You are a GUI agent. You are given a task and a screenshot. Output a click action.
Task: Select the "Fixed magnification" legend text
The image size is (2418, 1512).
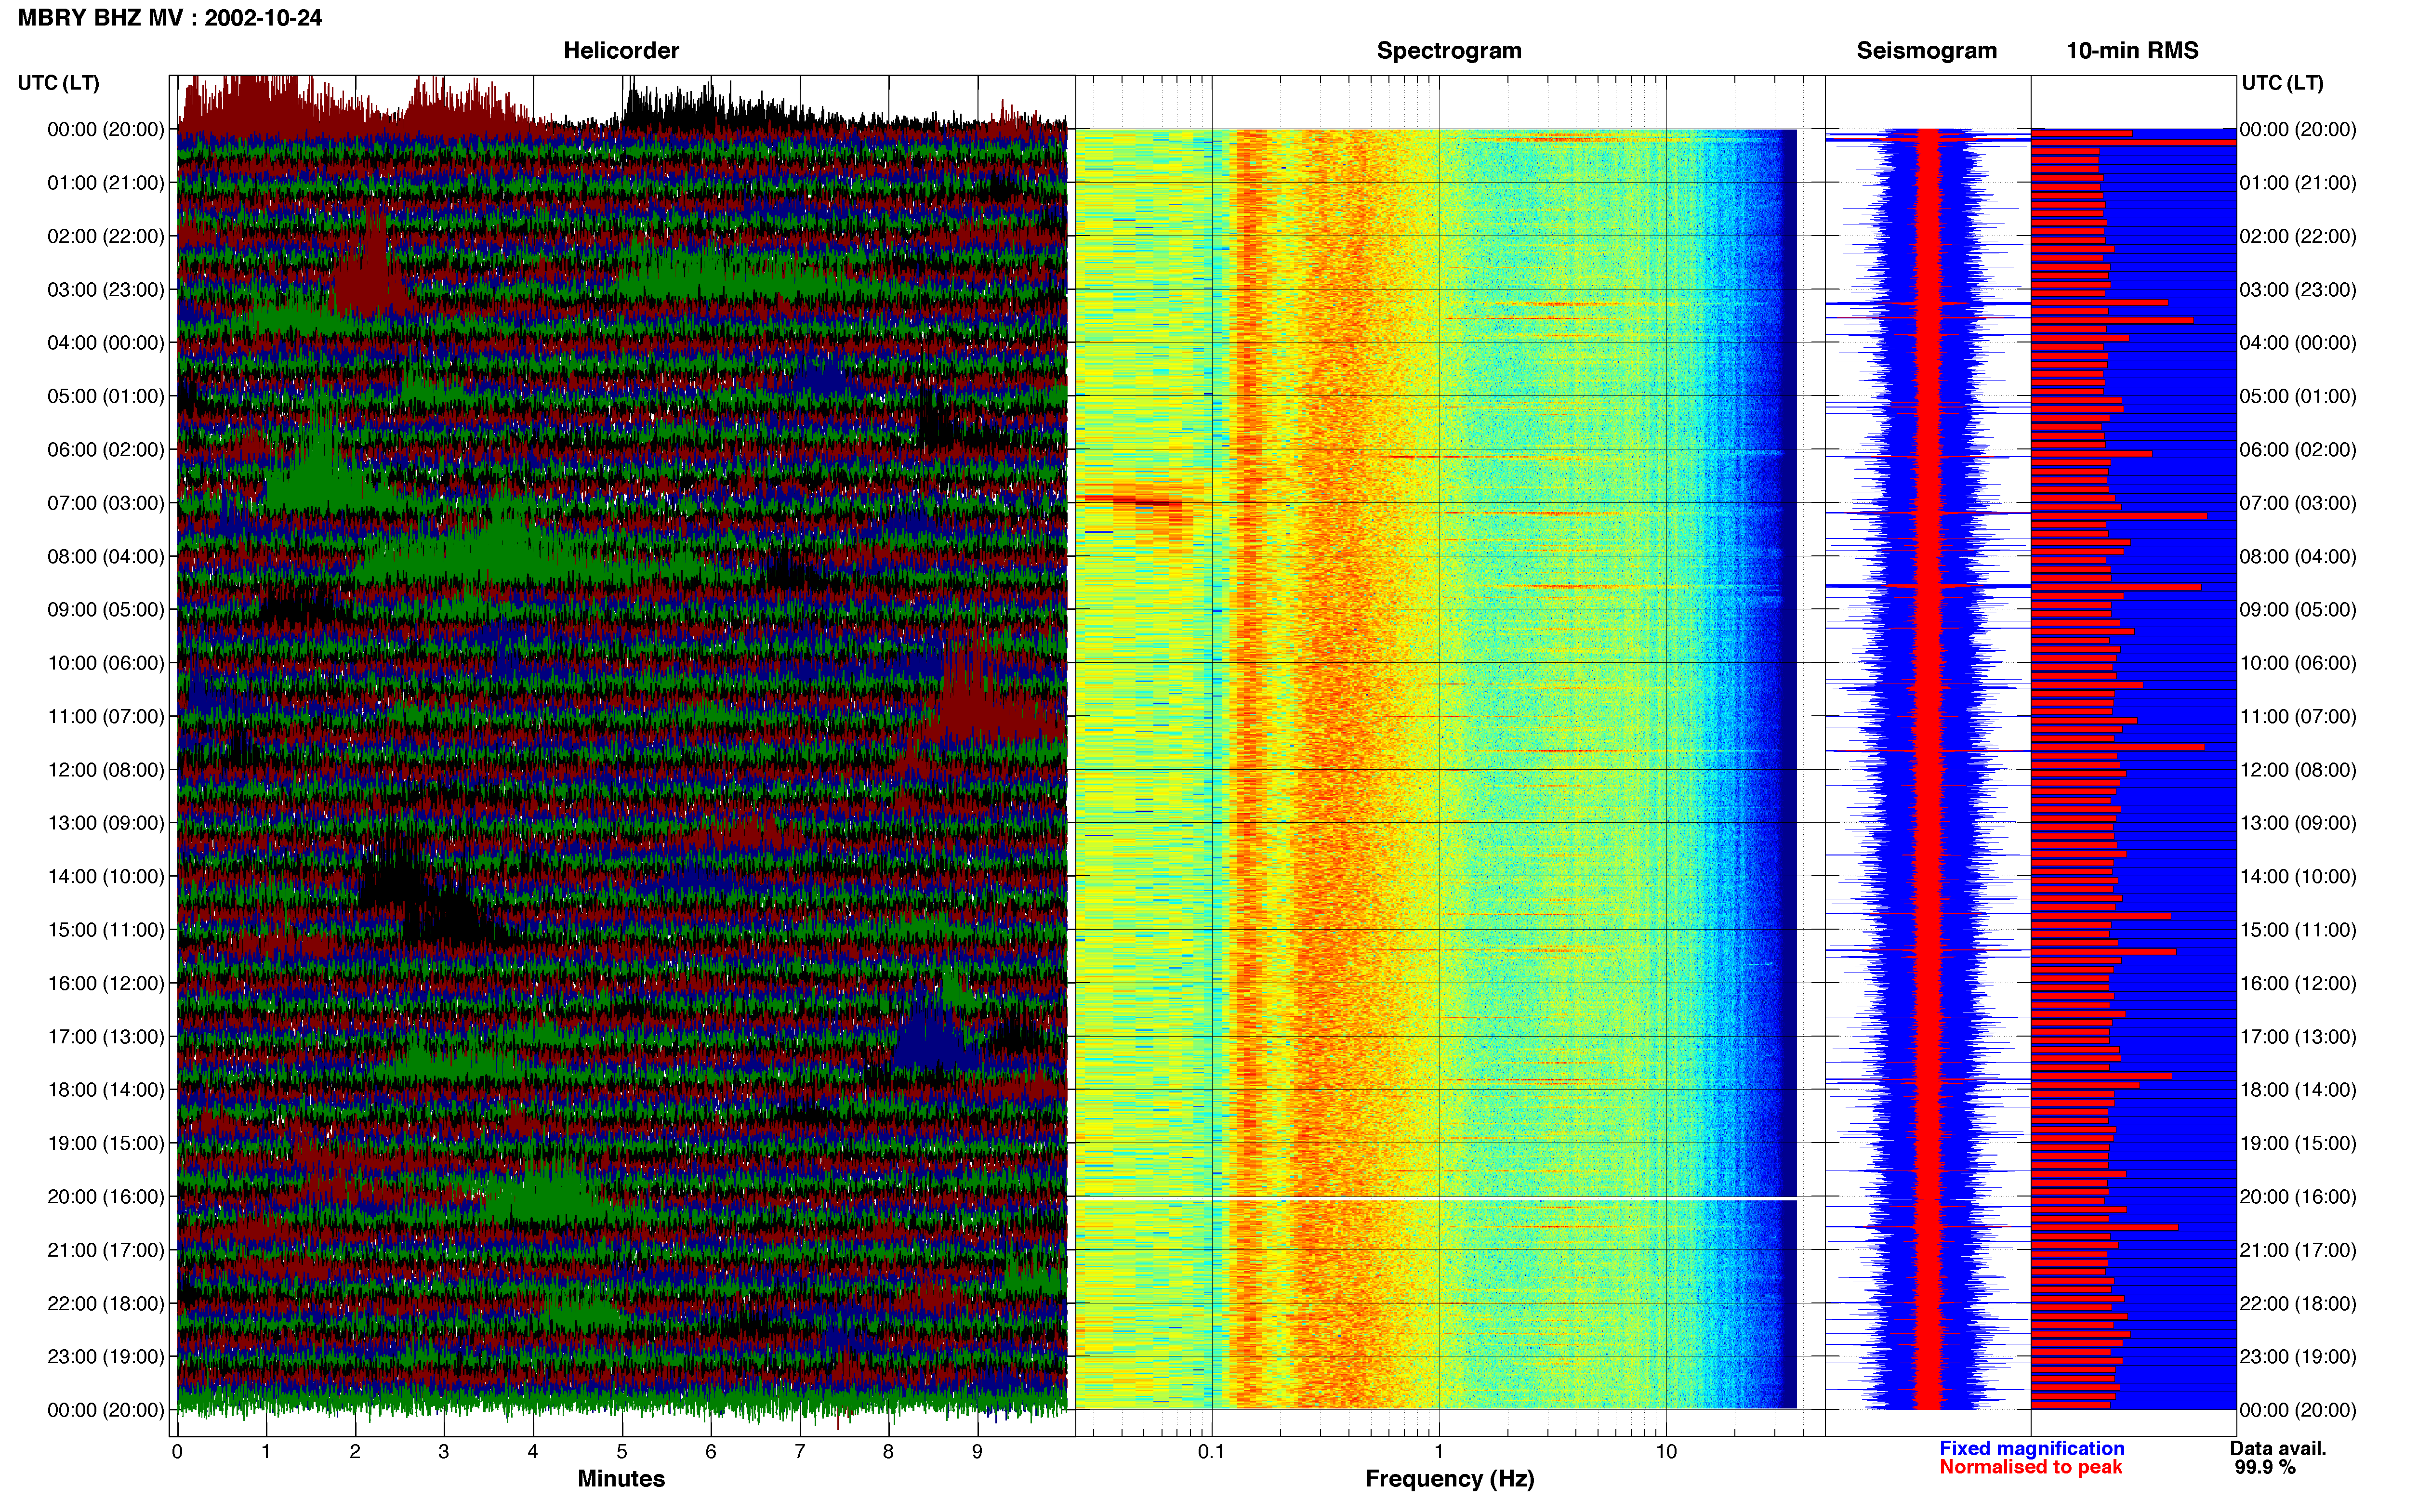(x=2031, y=1448)
